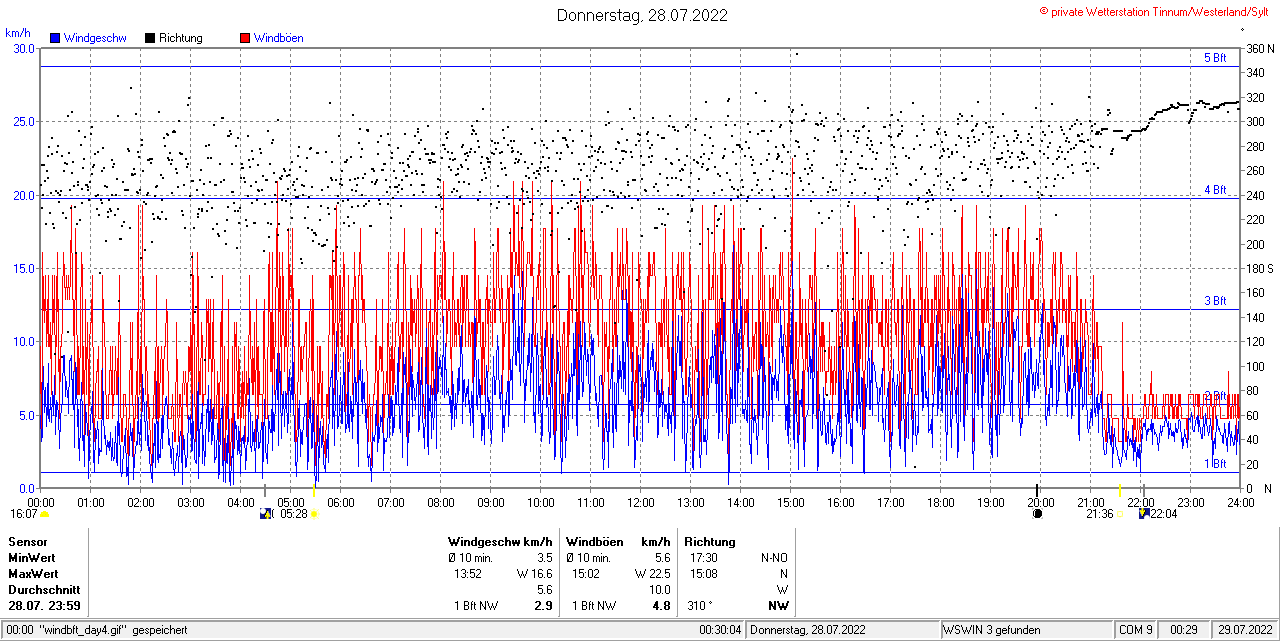
Task: Click the 29.07.2022 status bar date
Action: point(1243,630)
